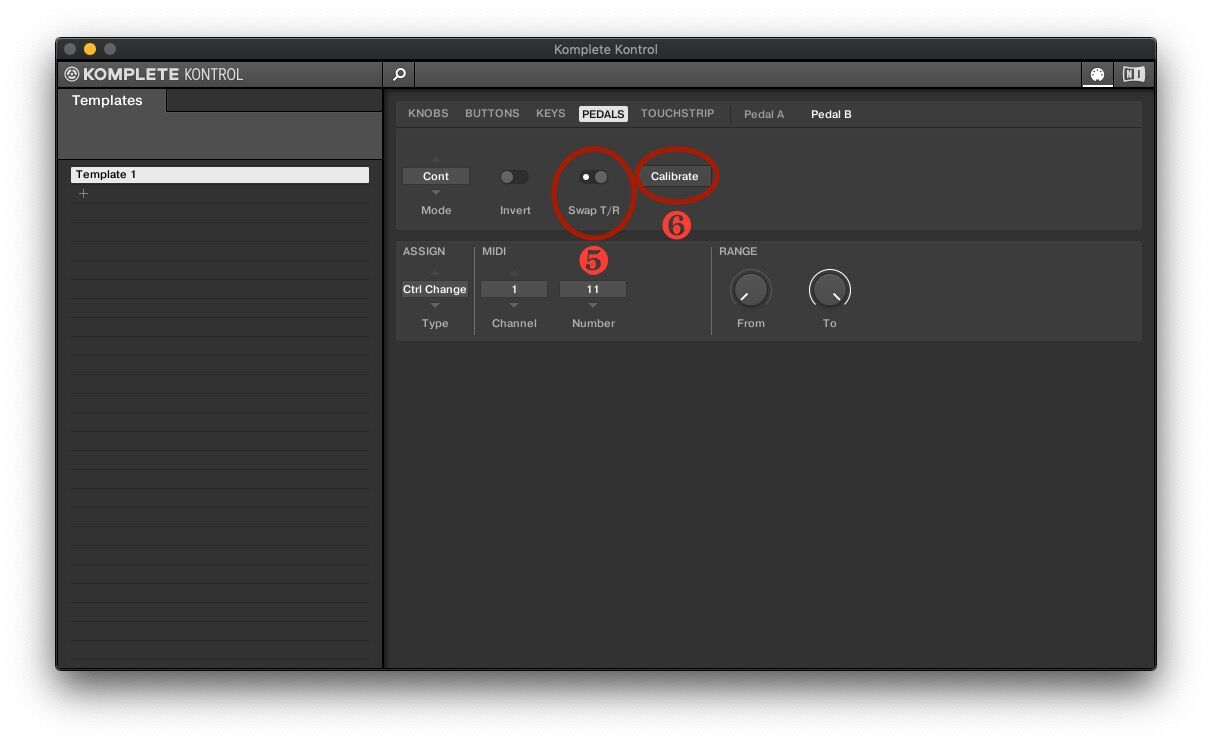Open the search magnifier icon
Image resolution: width=1212 pixels, height=744 pixels.
coord(398,74)
